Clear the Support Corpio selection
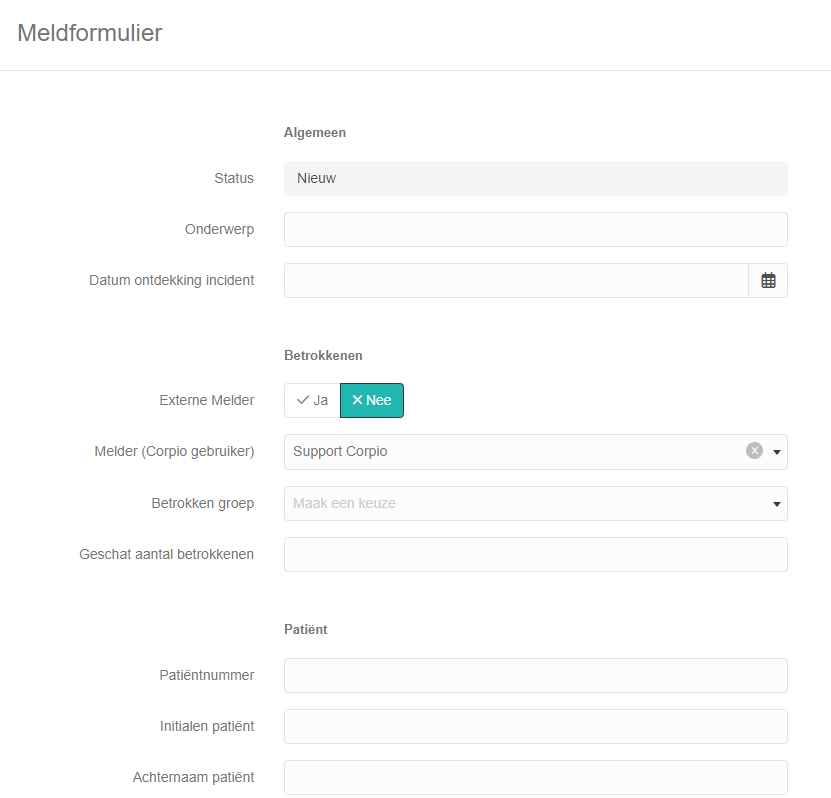This screenshot has width=831, height=798. click(x=754, y=451)
